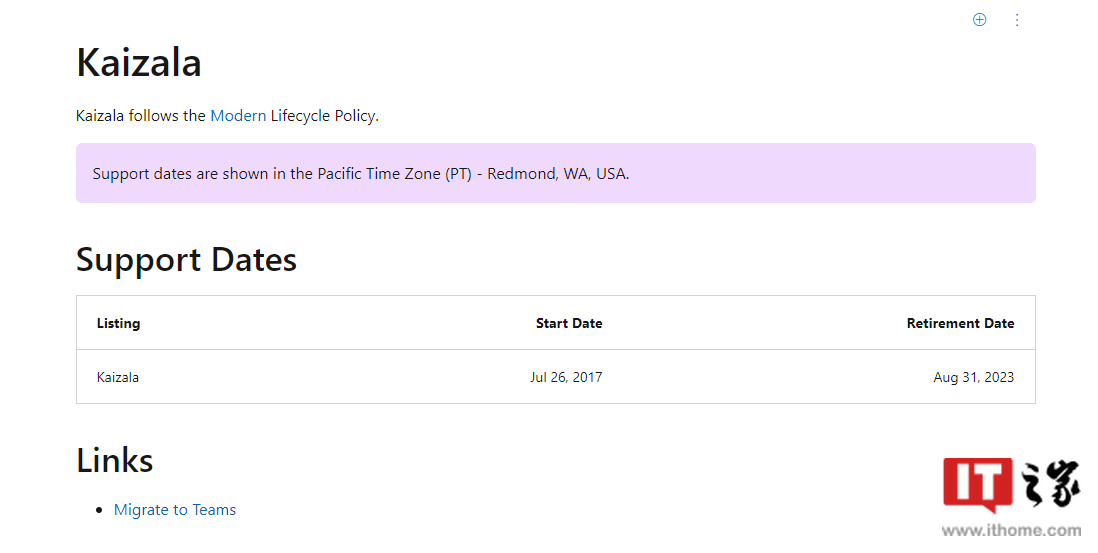Open the three-dot more options menu
1098x553 pixels.
coord(1017,20)
